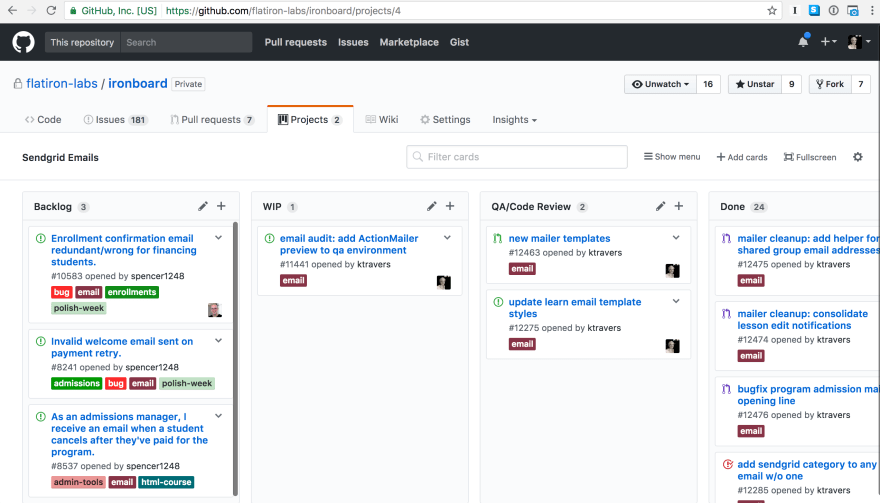Viewport: 880px width, 503px height.
Task: Edit the QA/Code Review column with pencil
Action: click(x=660, y=206)
